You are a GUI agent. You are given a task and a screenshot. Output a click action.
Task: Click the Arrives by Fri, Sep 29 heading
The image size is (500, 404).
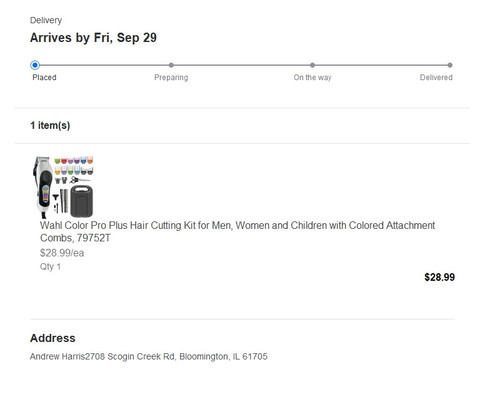coord(93,38)
